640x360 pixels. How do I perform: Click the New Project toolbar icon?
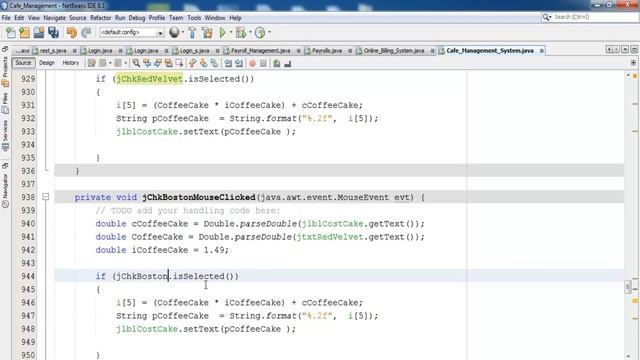tap(24, 33)
